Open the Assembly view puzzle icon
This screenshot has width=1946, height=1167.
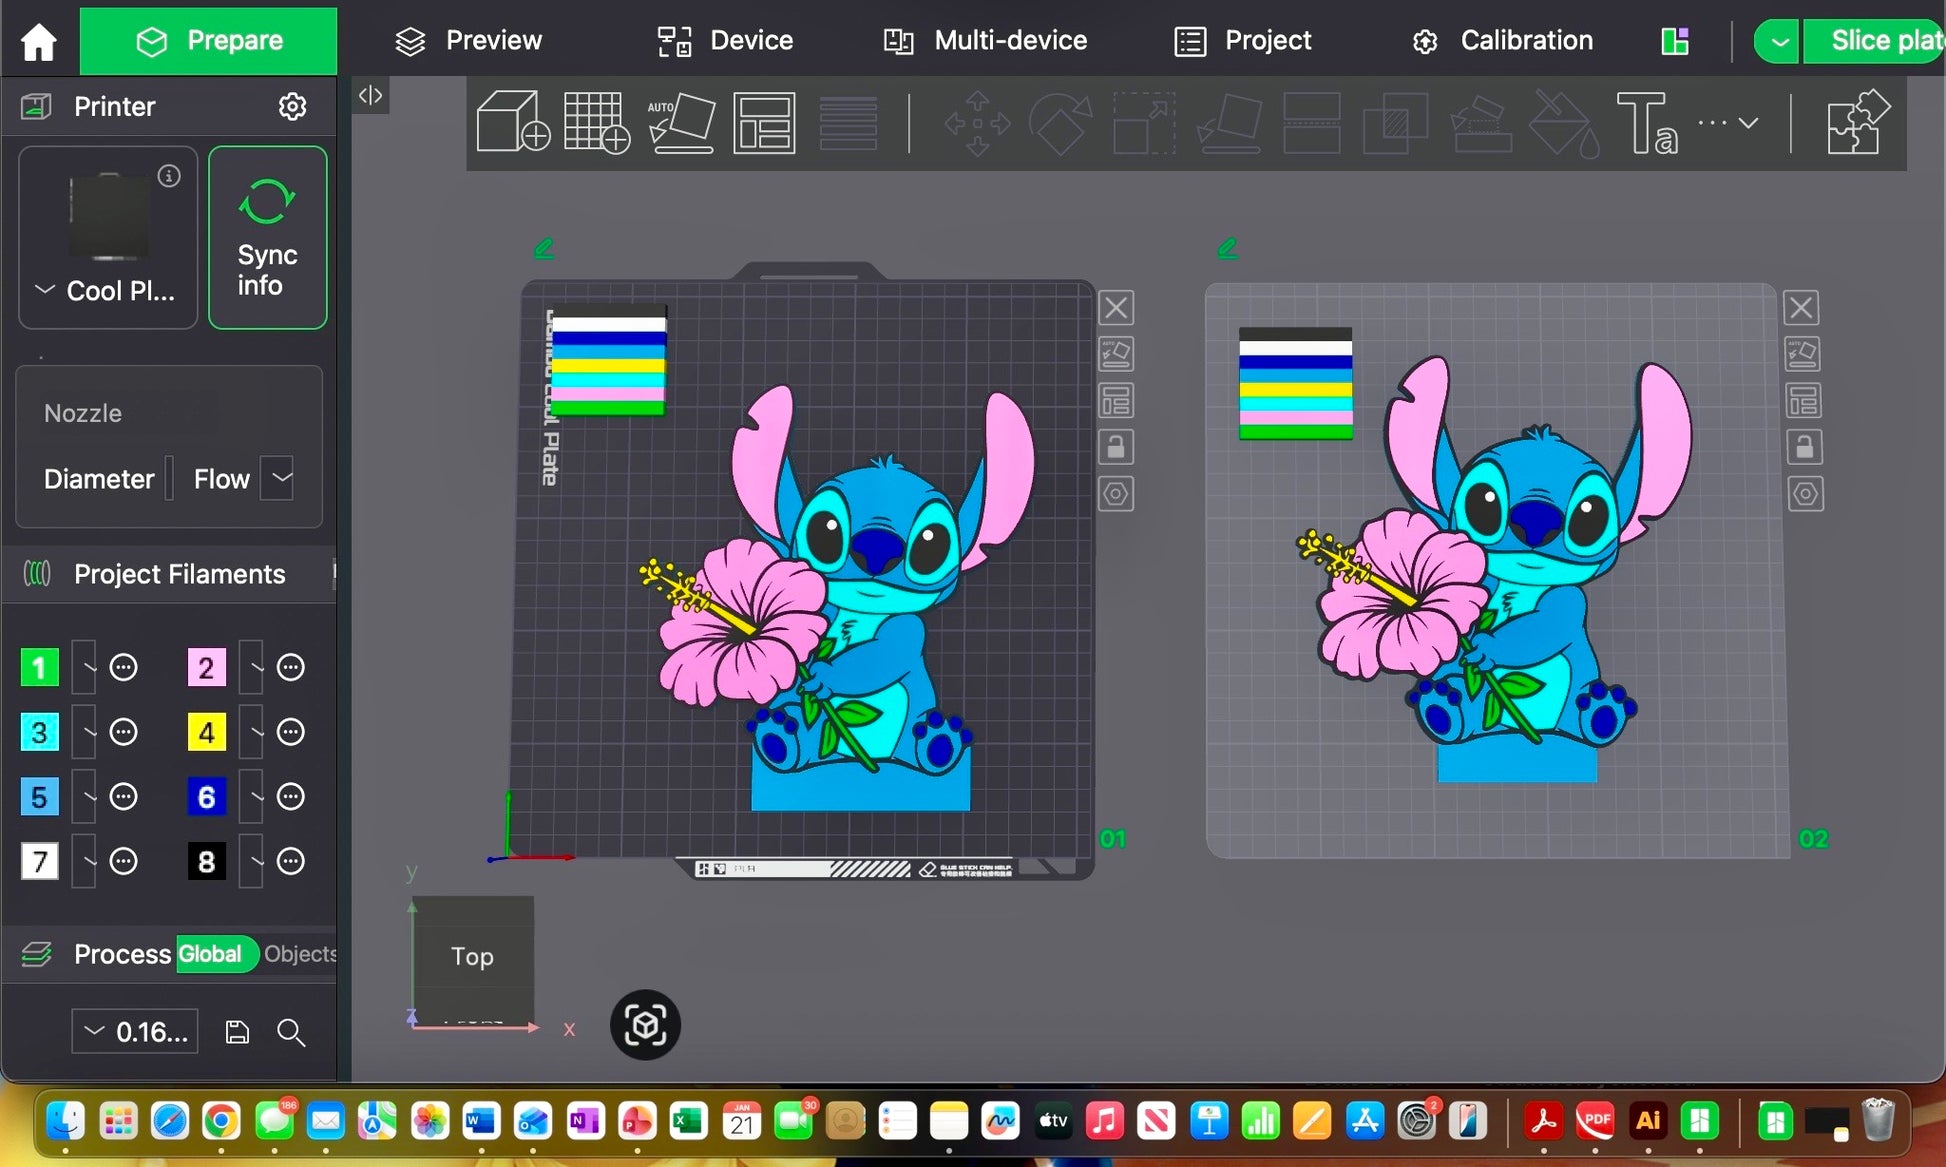1857,123
